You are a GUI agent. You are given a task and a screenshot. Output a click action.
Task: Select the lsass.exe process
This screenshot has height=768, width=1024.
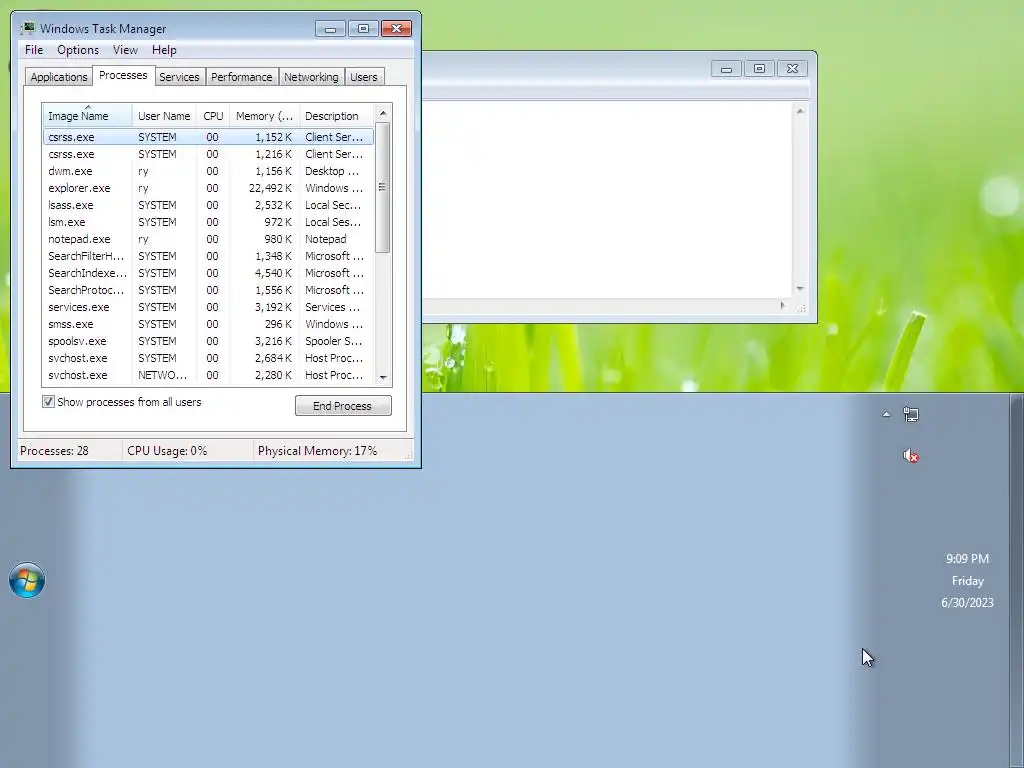(208, 205)
